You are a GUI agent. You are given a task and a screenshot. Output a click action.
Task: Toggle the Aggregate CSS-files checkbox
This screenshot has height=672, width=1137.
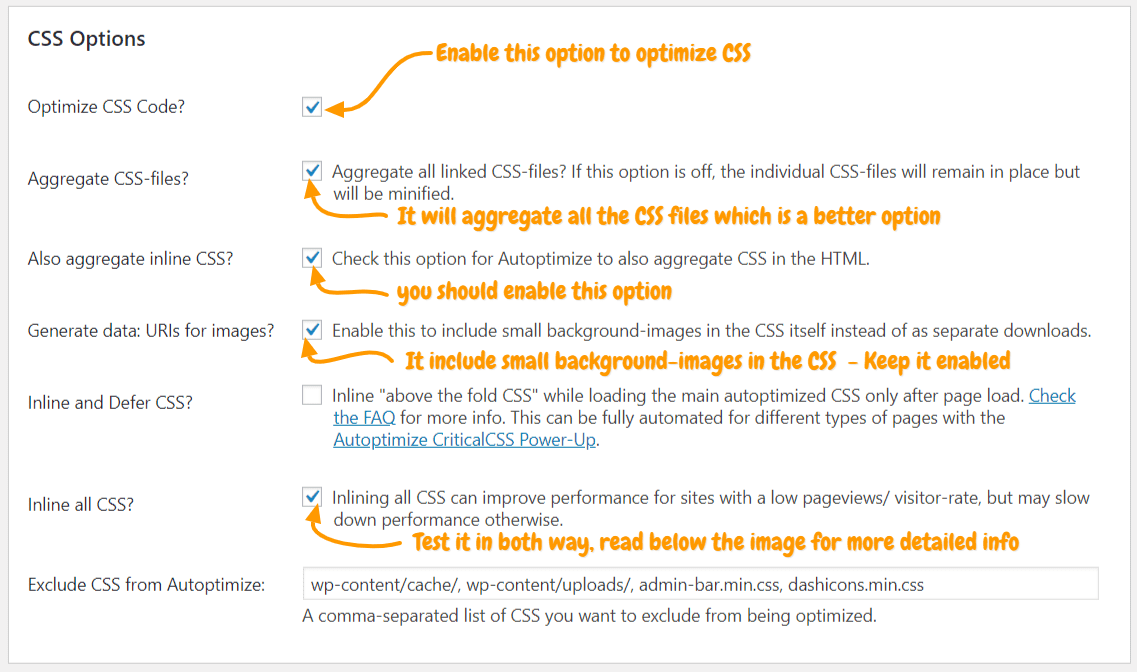[x=311, y=171]
